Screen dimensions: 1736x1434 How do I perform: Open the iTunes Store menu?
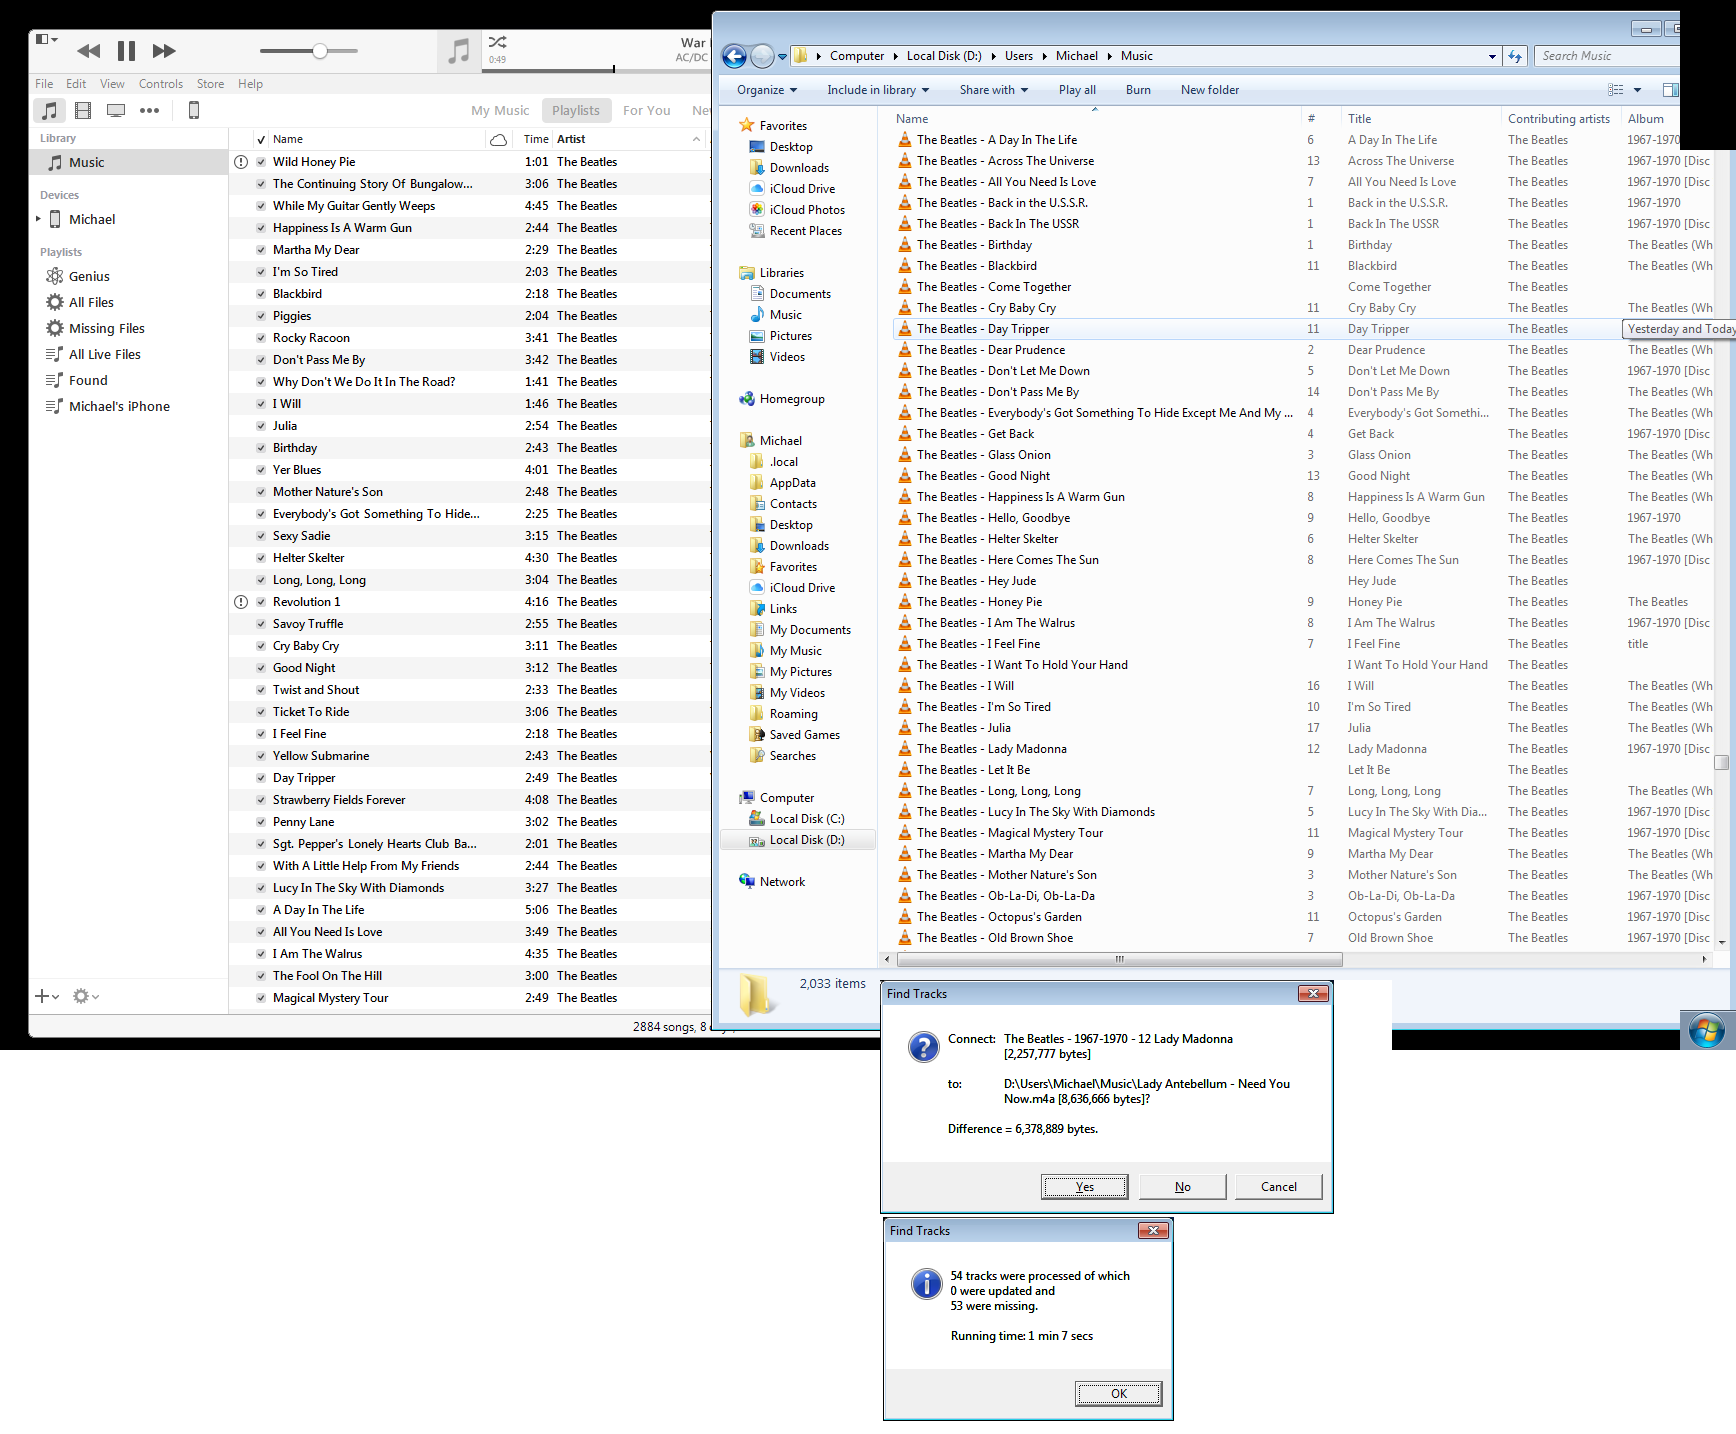210,84
